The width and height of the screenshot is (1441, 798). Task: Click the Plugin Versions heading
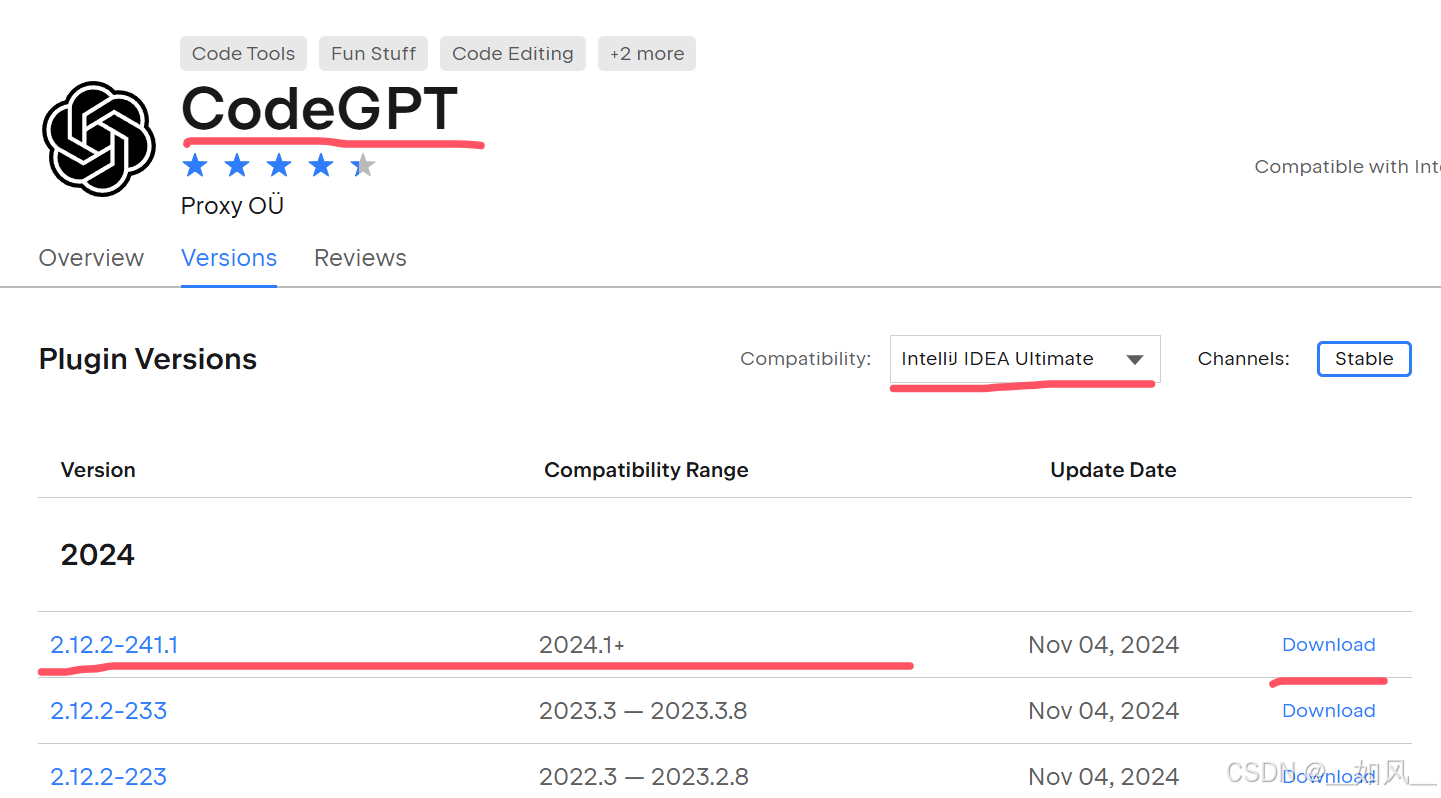pos(148,359)
